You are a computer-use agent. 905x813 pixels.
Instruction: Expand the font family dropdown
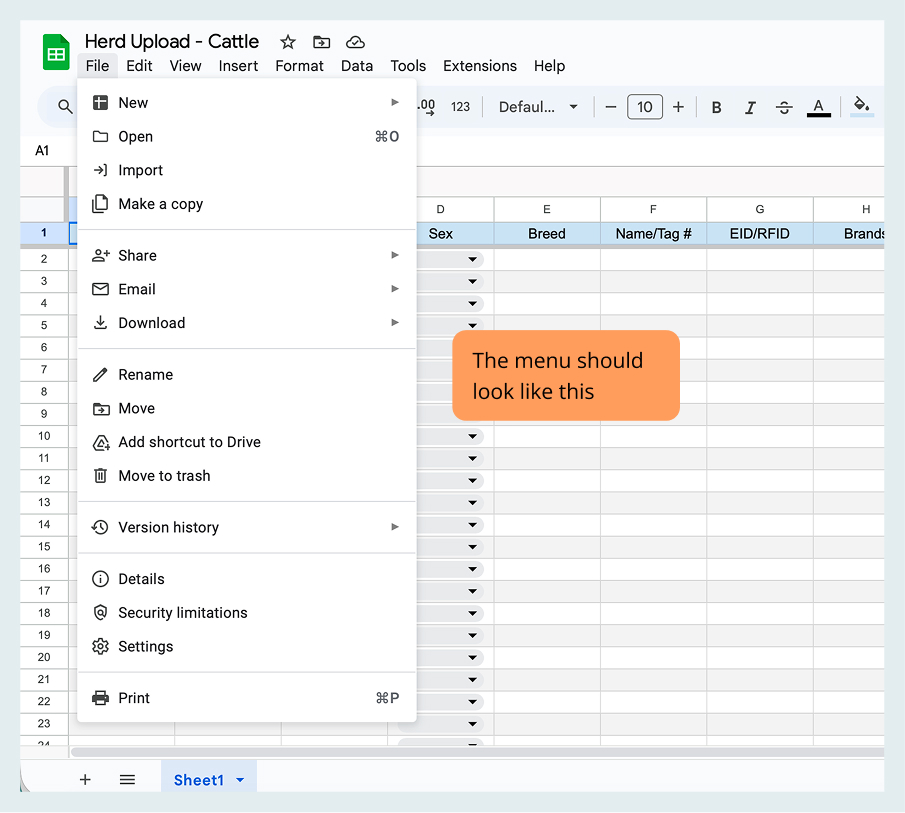539,107
